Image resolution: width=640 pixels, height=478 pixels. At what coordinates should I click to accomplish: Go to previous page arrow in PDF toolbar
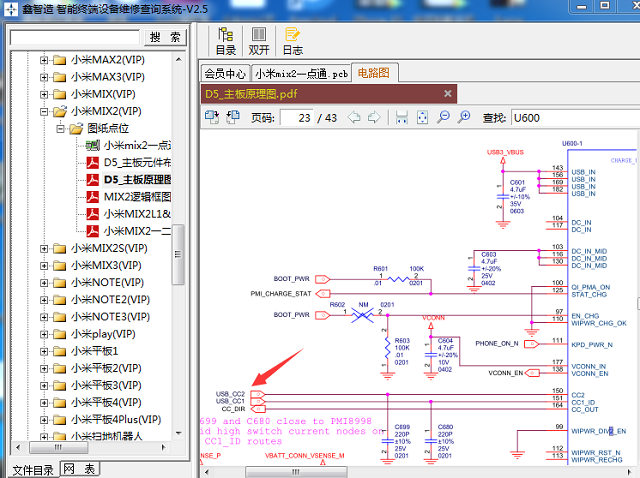(354, 118)
